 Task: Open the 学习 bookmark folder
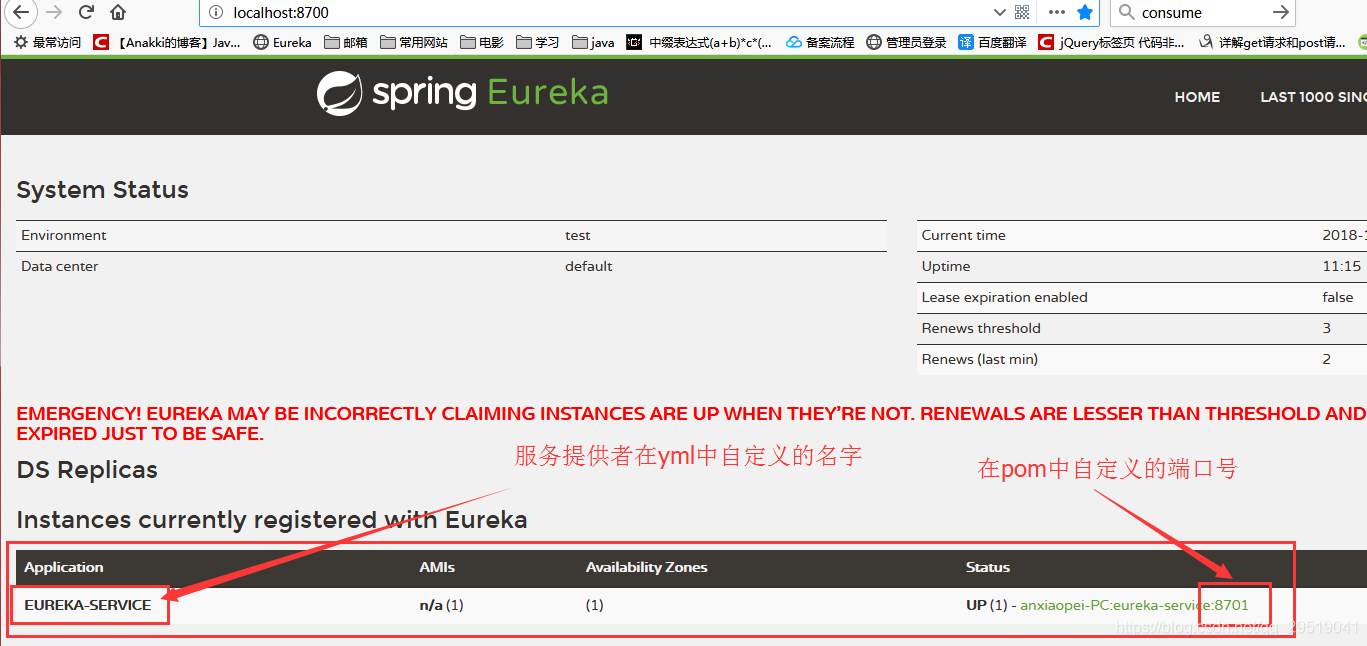point(538,42)
